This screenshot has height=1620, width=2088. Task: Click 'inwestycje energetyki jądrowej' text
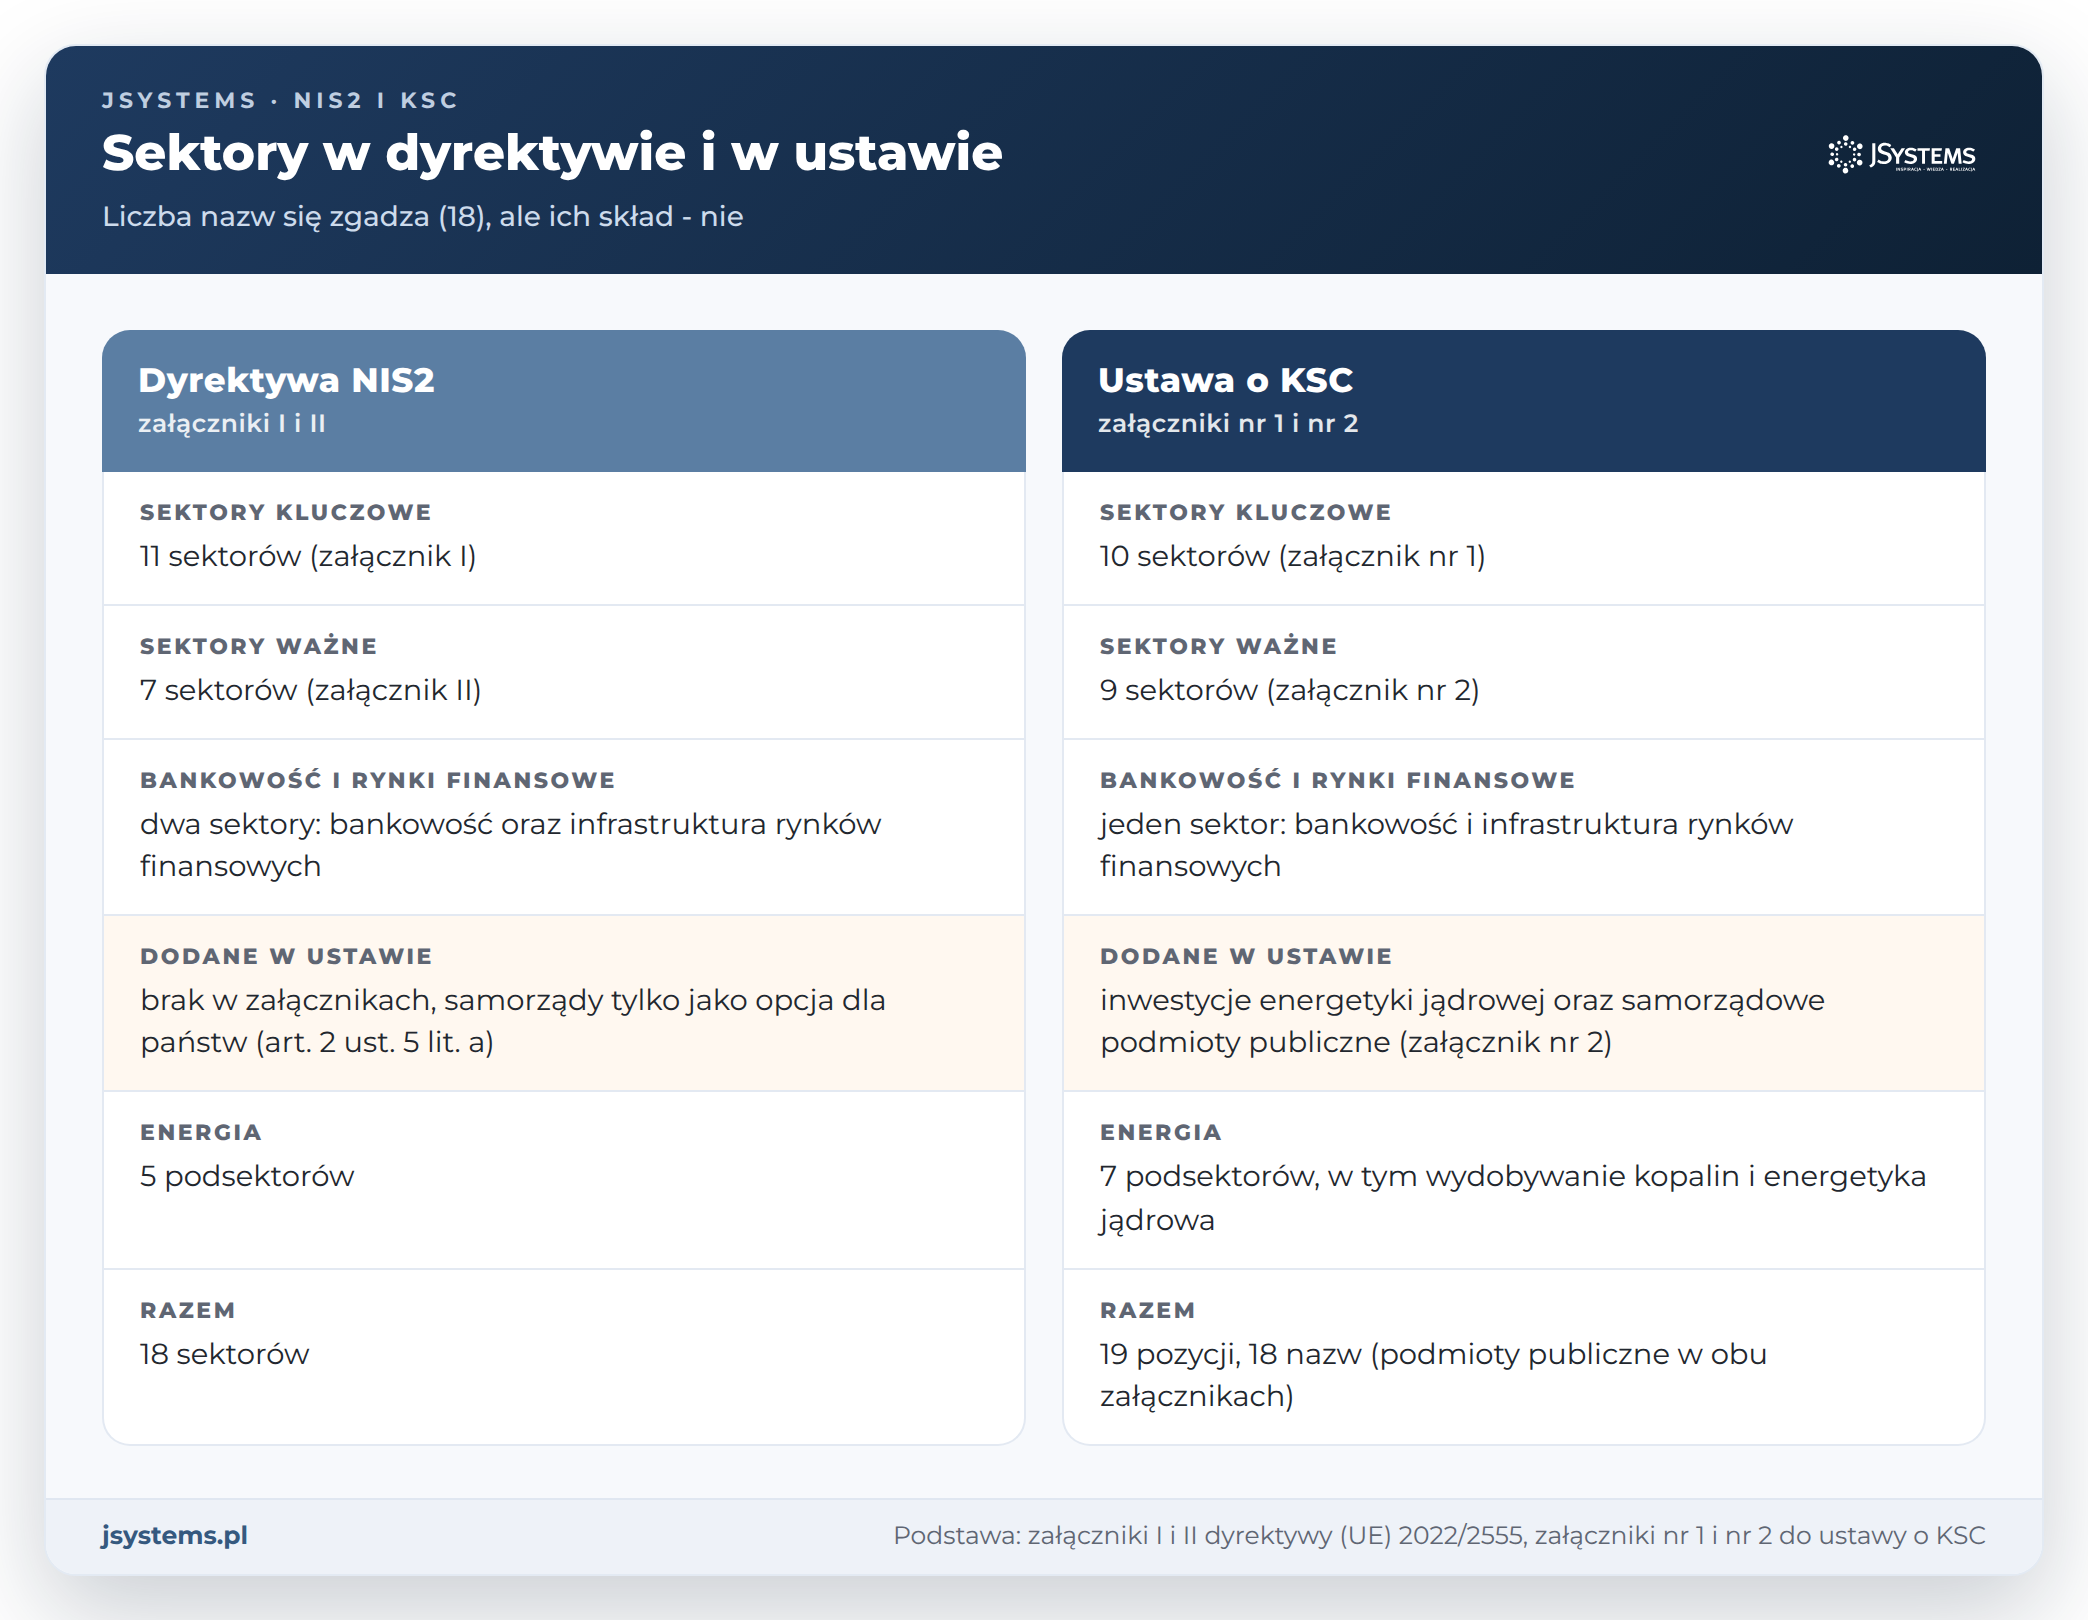[x=1322, y=1000]
